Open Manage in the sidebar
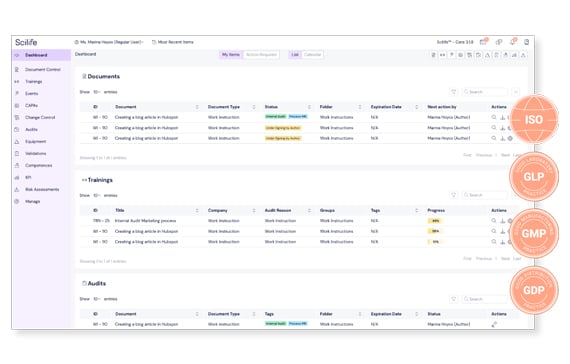 click(x=32, y=201)
